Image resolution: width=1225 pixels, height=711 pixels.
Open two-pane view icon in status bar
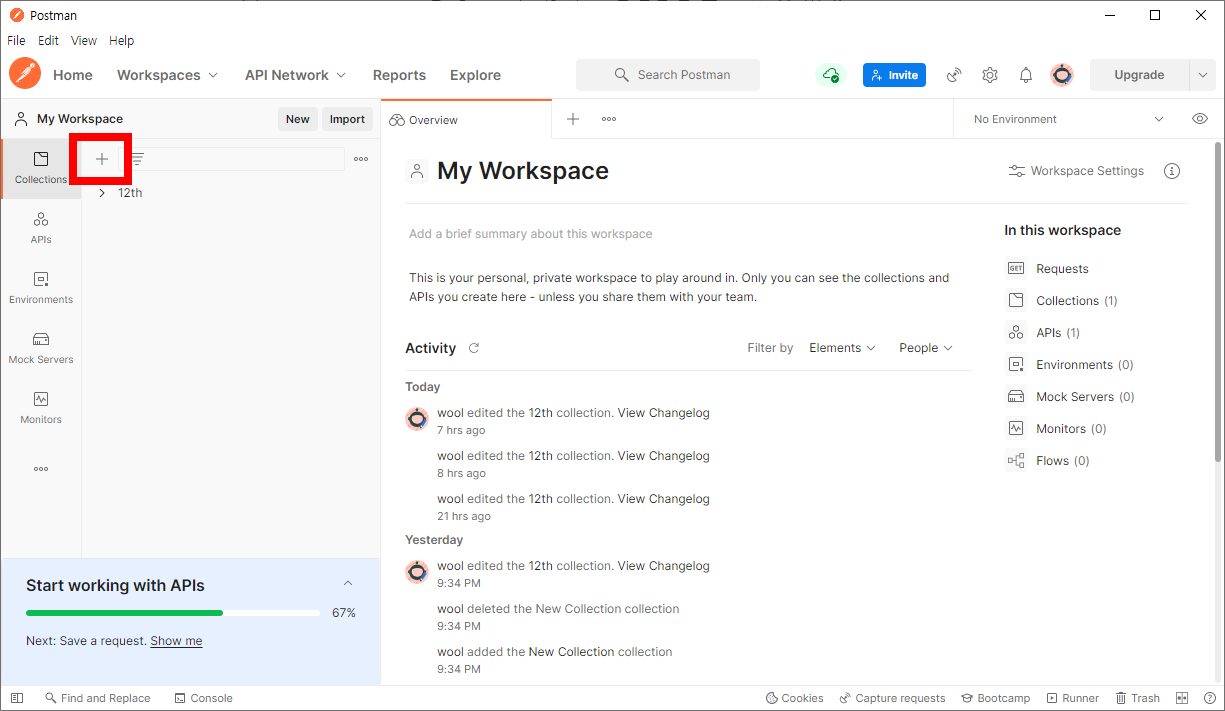coord(1182,698)
